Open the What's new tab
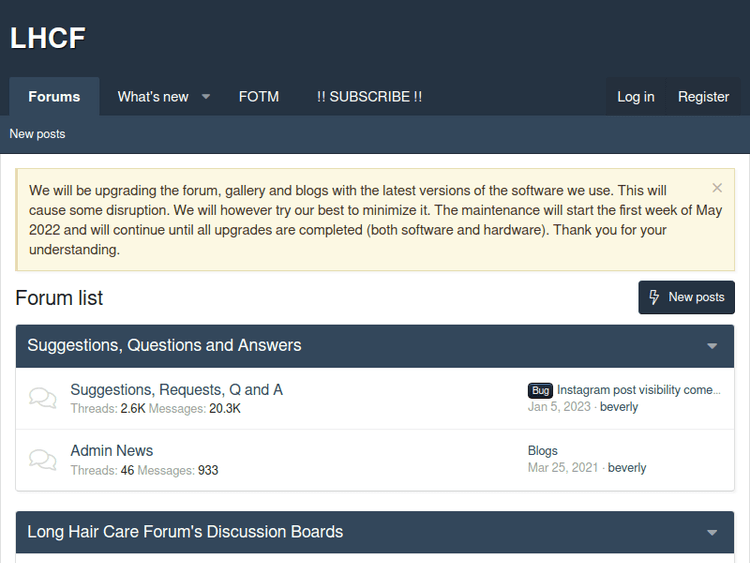 153,97
